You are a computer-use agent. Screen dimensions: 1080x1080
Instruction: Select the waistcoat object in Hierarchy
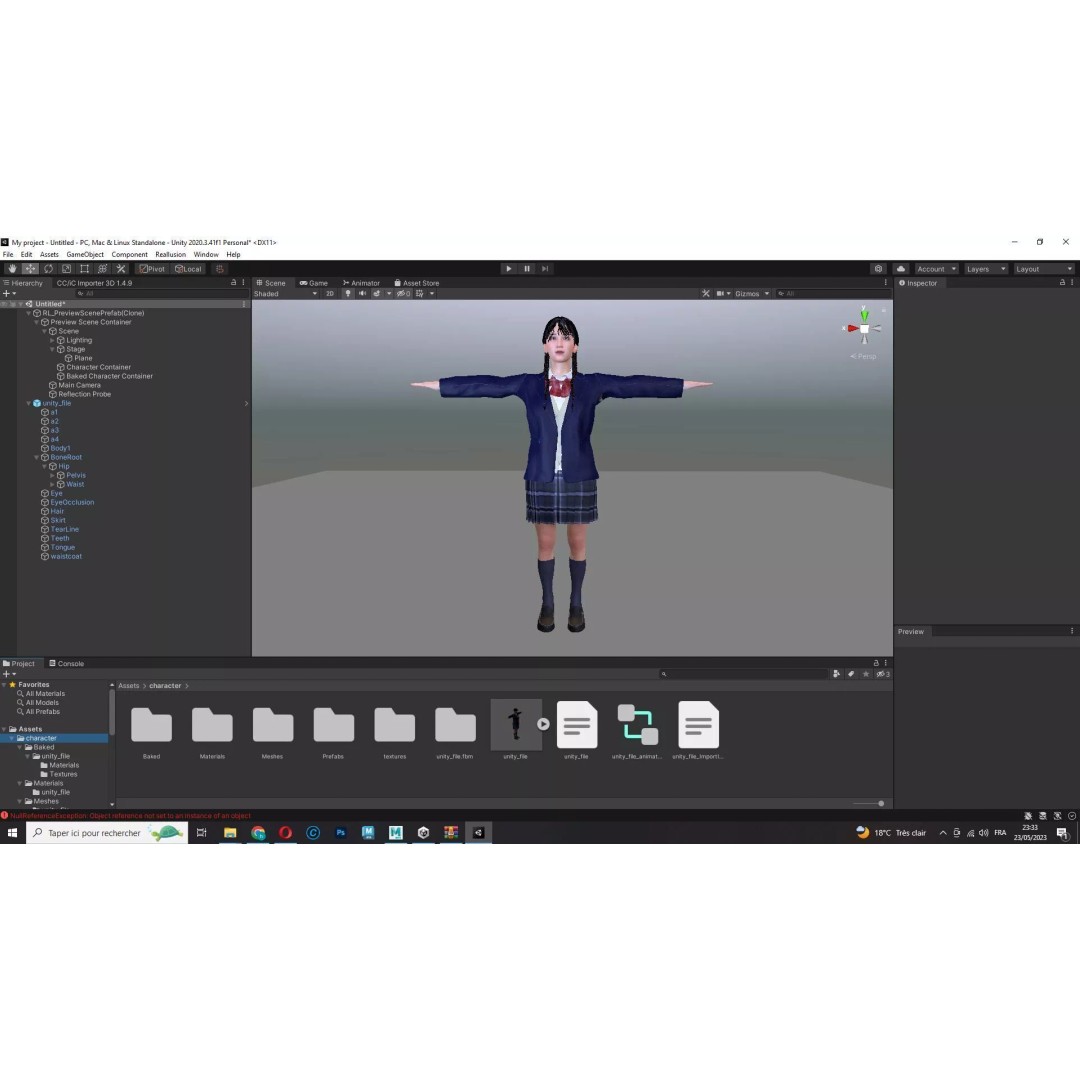pyautogui.click(x=66, y=557)
